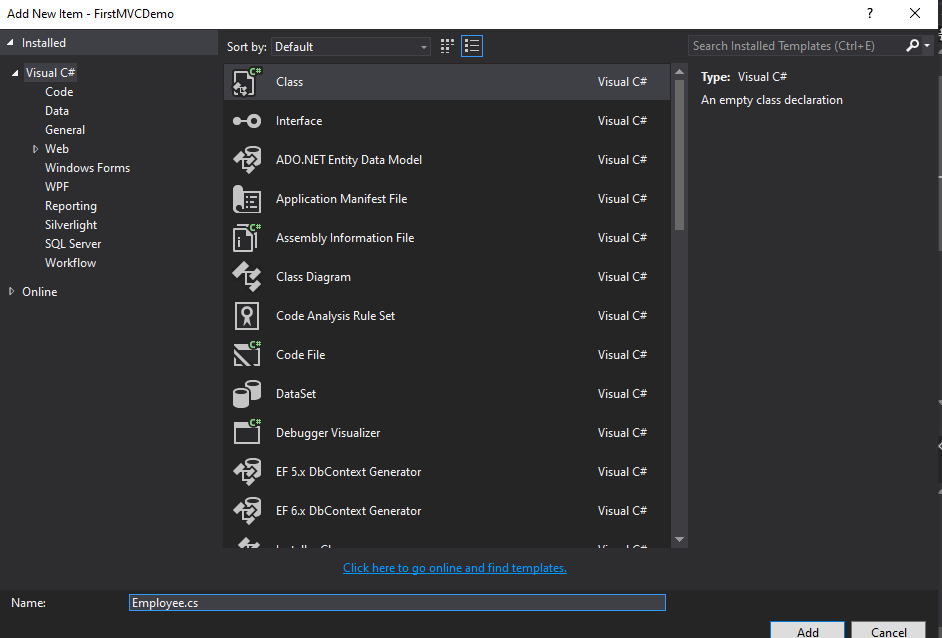Click the Interface template icon
942x638 pixels.
(247, 121)
